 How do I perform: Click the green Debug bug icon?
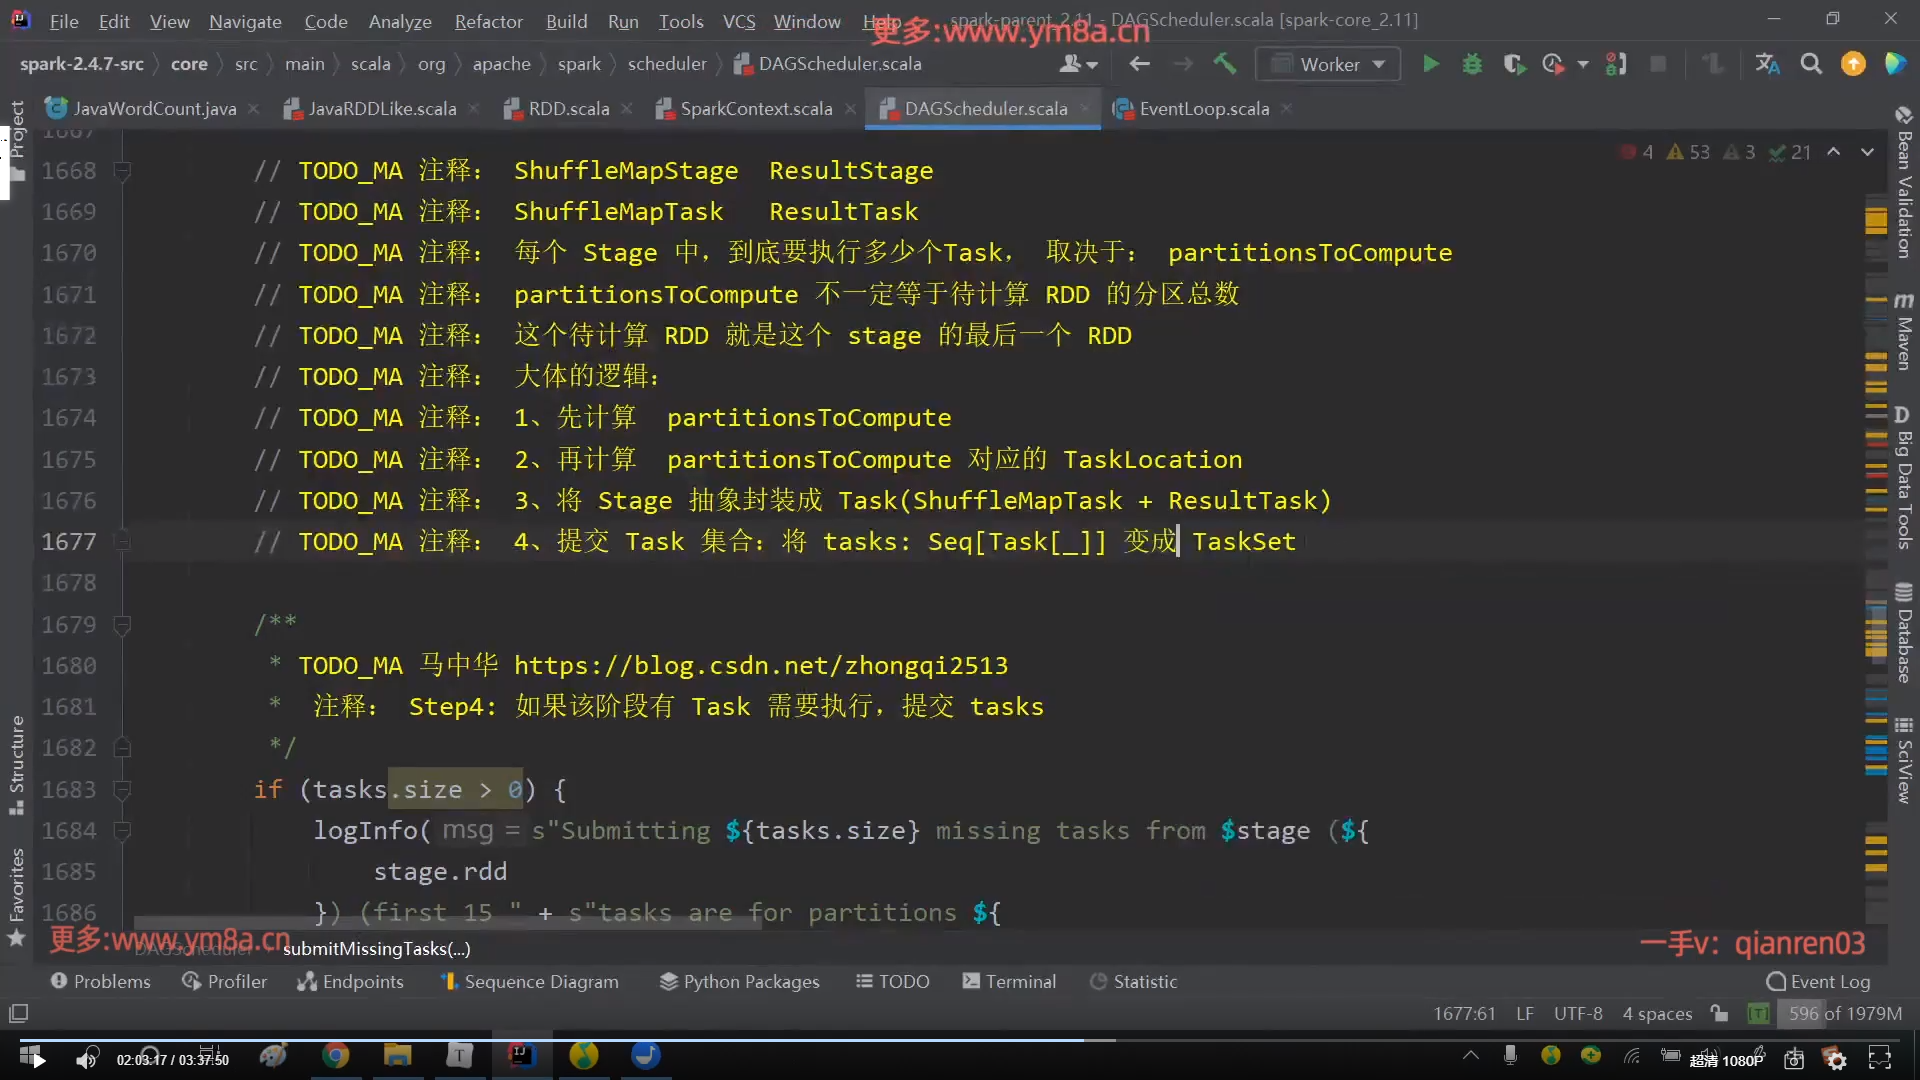(1472, 64)
